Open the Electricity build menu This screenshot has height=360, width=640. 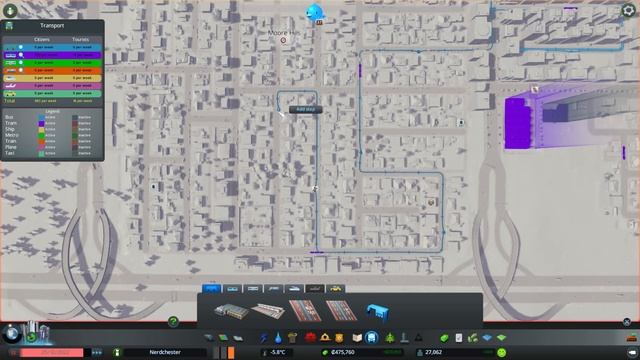pos(264,338)
